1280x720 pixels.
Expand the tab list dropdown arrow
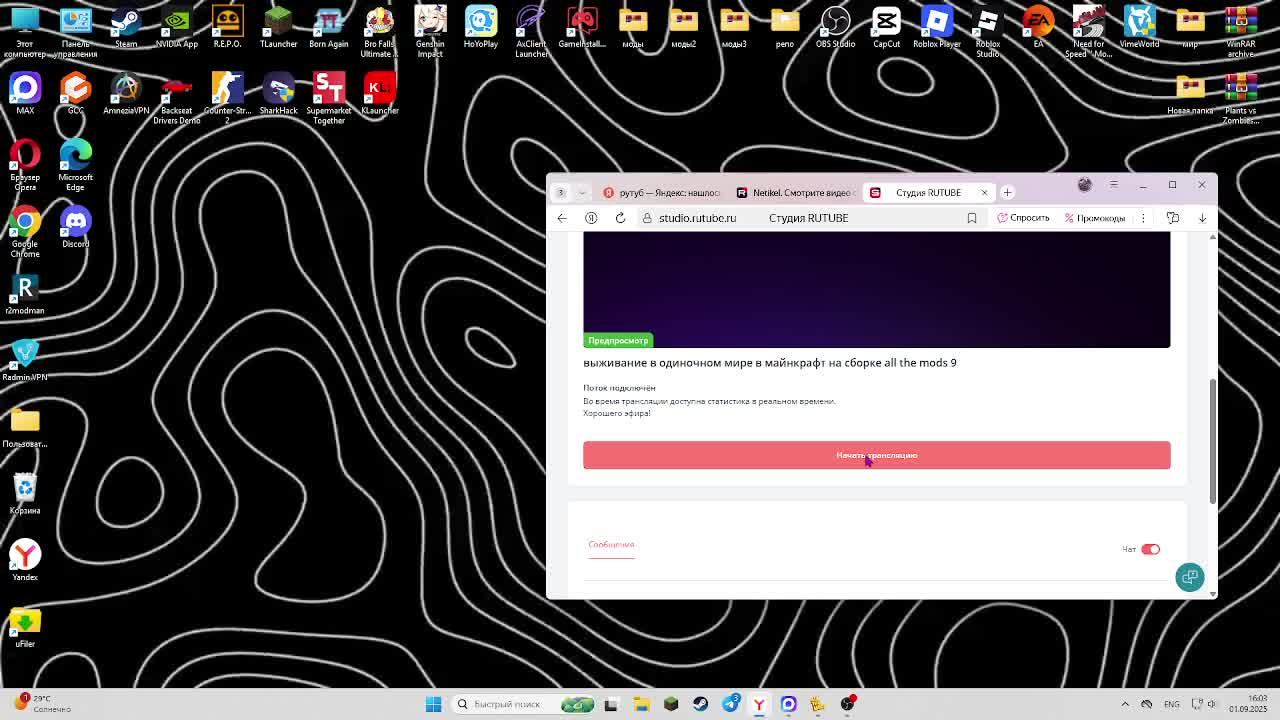(582, 193)
